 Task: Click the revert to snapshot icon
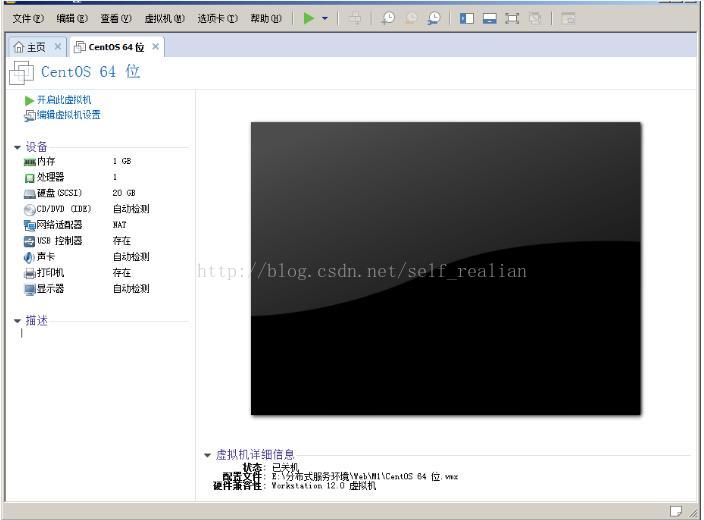[411, 18]
